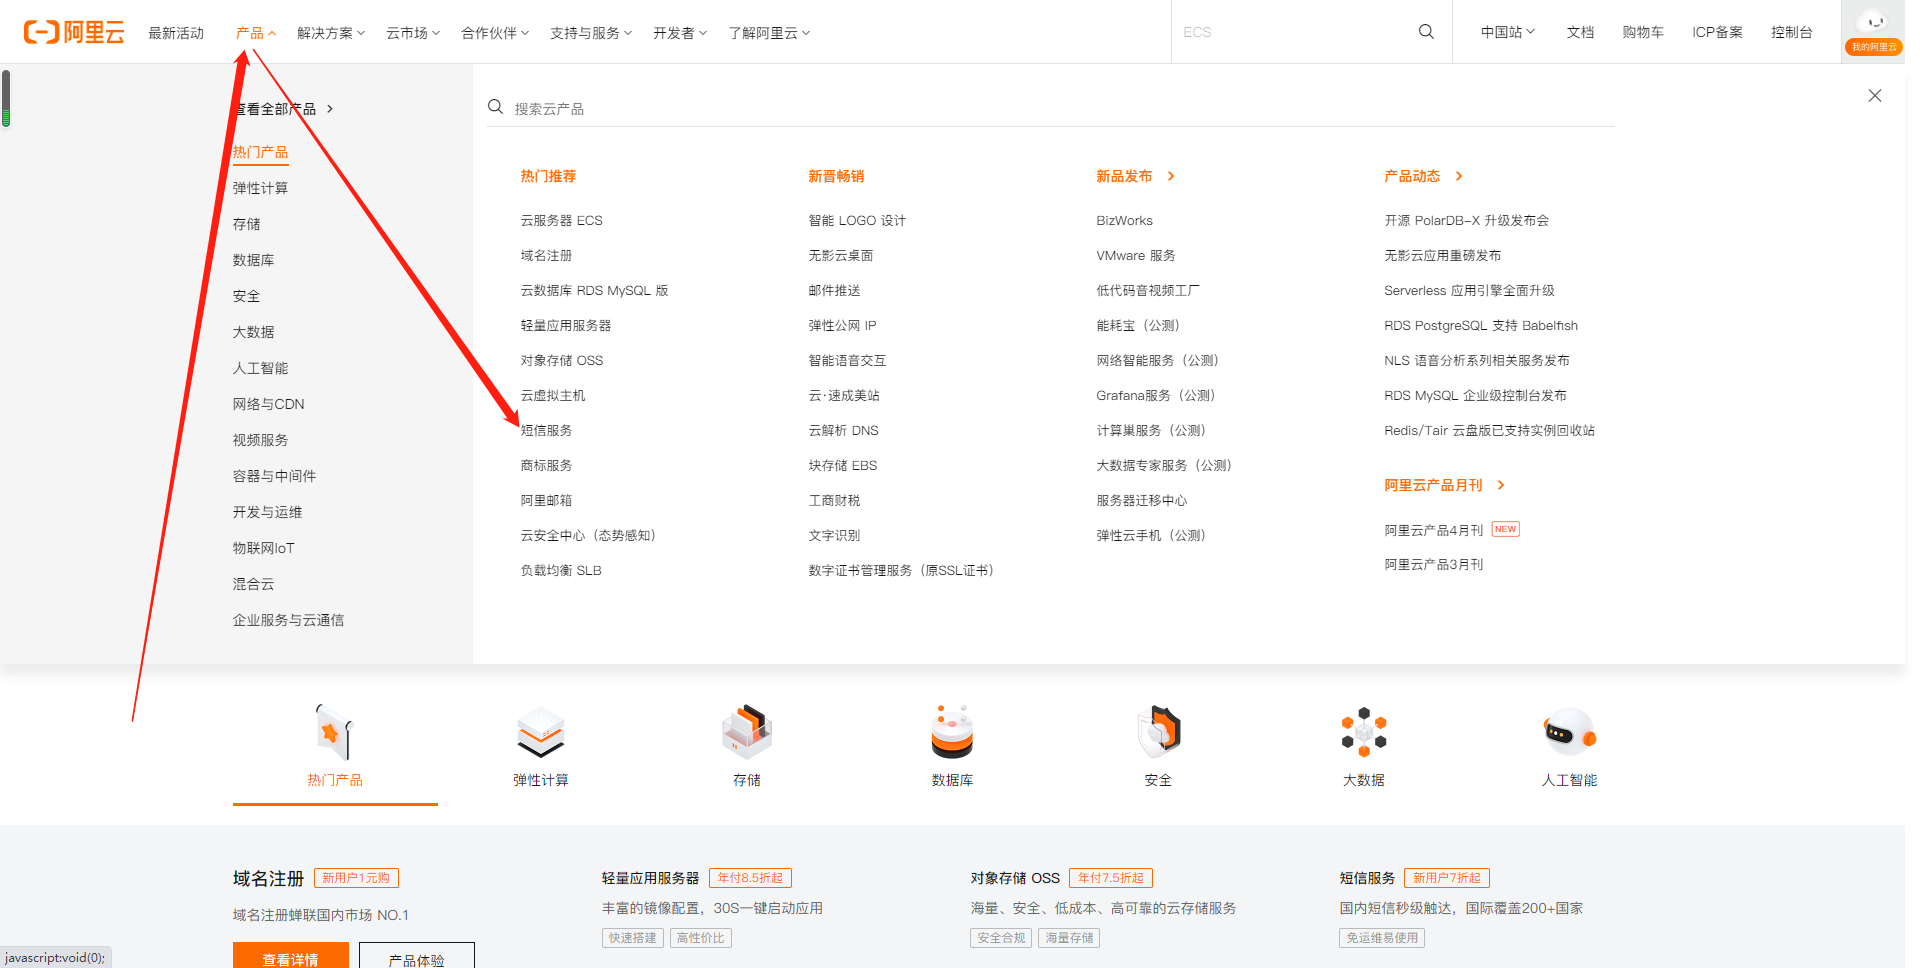Screen dimensions: 1920x968
Task: Expand the 云市场 dropdown
Action: point(413,33)
